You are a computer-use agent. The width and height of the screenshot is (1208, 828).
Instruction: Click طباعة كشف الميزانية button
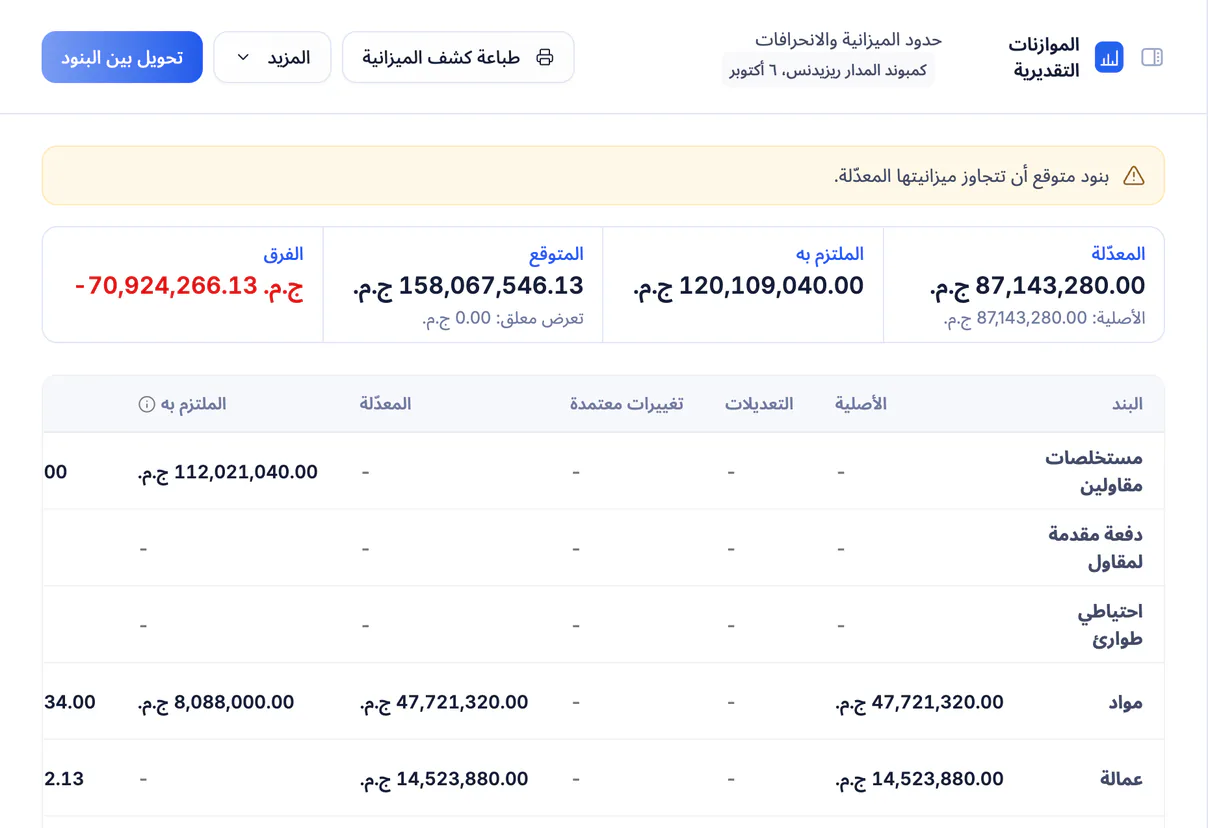[458, 57]
